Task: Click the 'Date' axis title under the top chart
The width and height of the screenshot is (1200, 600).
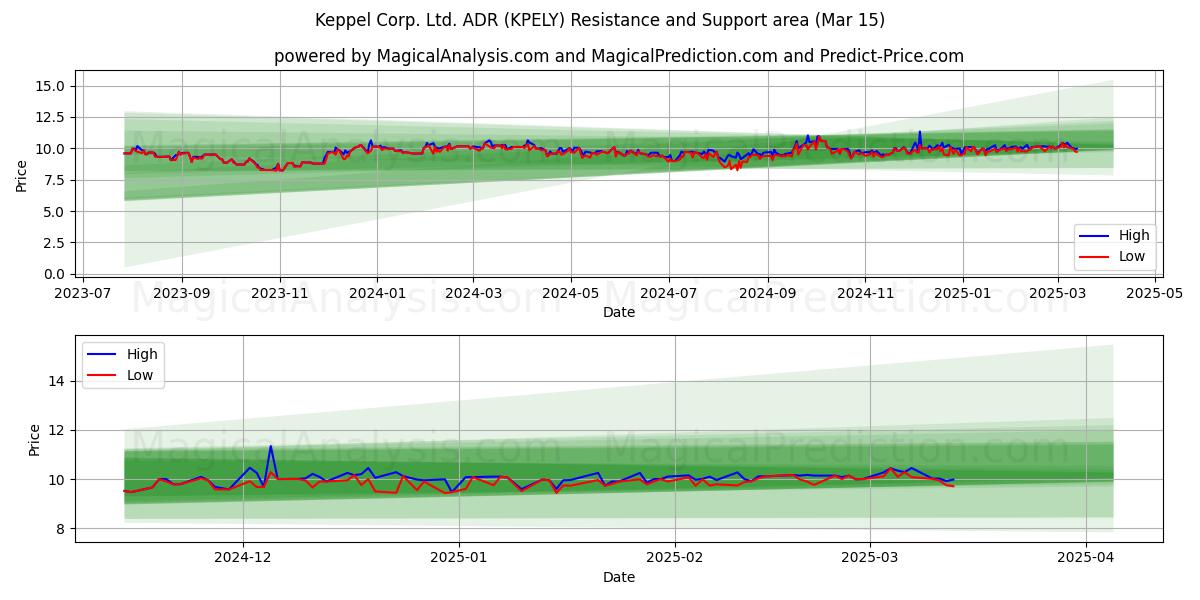Action: pos(619,313)
